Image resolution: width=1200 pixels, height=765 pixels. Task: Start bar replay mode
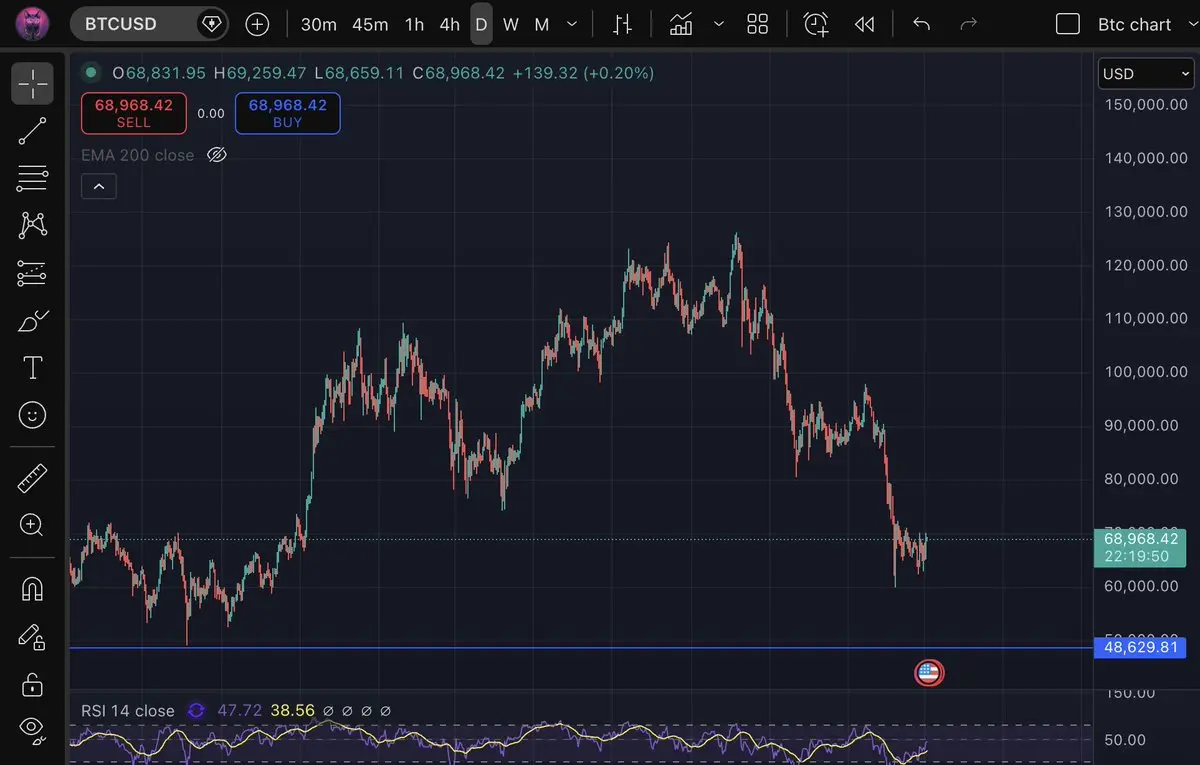(x=864, y=24)
